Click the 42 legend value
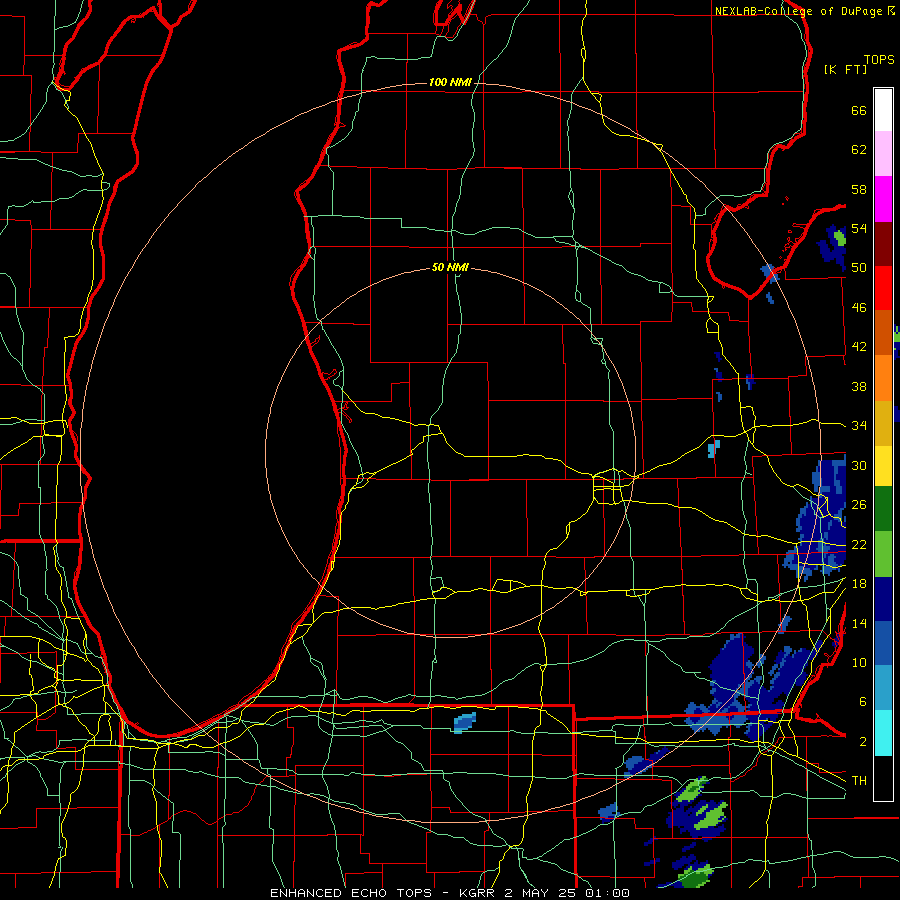900x900 pixels. point(859,346)
